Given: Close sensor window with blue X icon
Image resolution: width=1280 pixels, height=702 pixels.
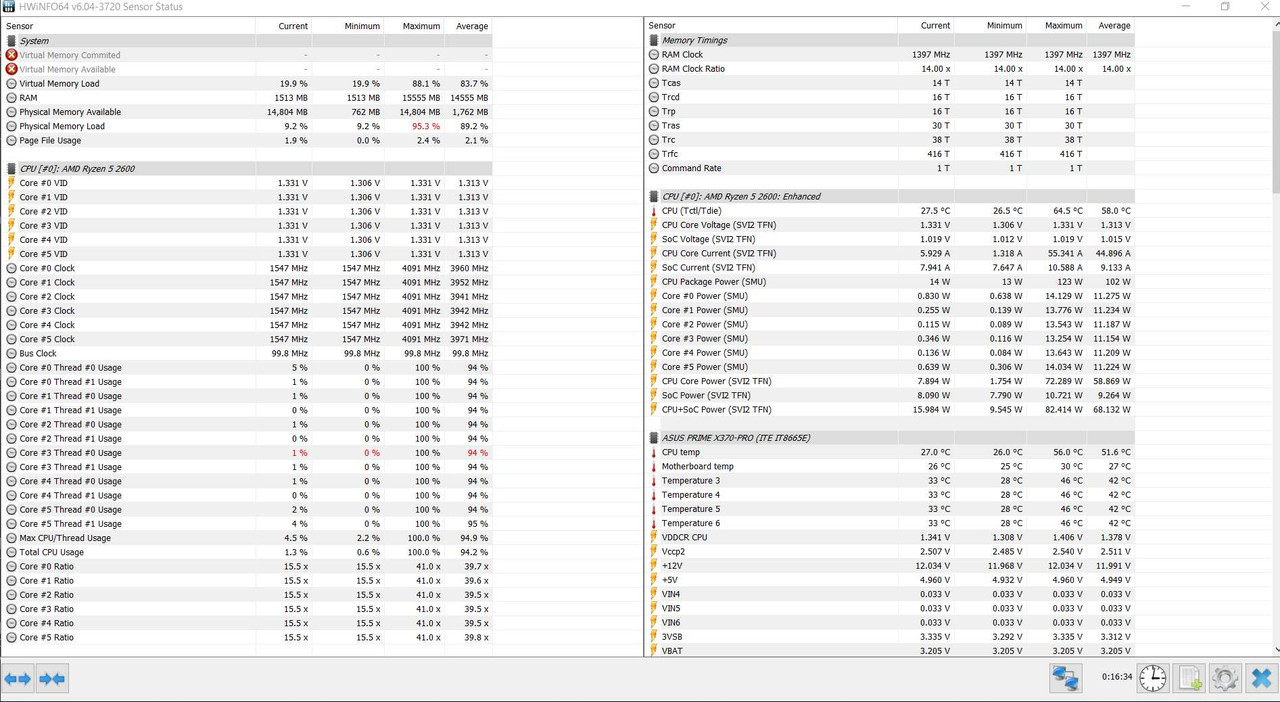Looking at the screenshot, I should [x=1261, y=678].
